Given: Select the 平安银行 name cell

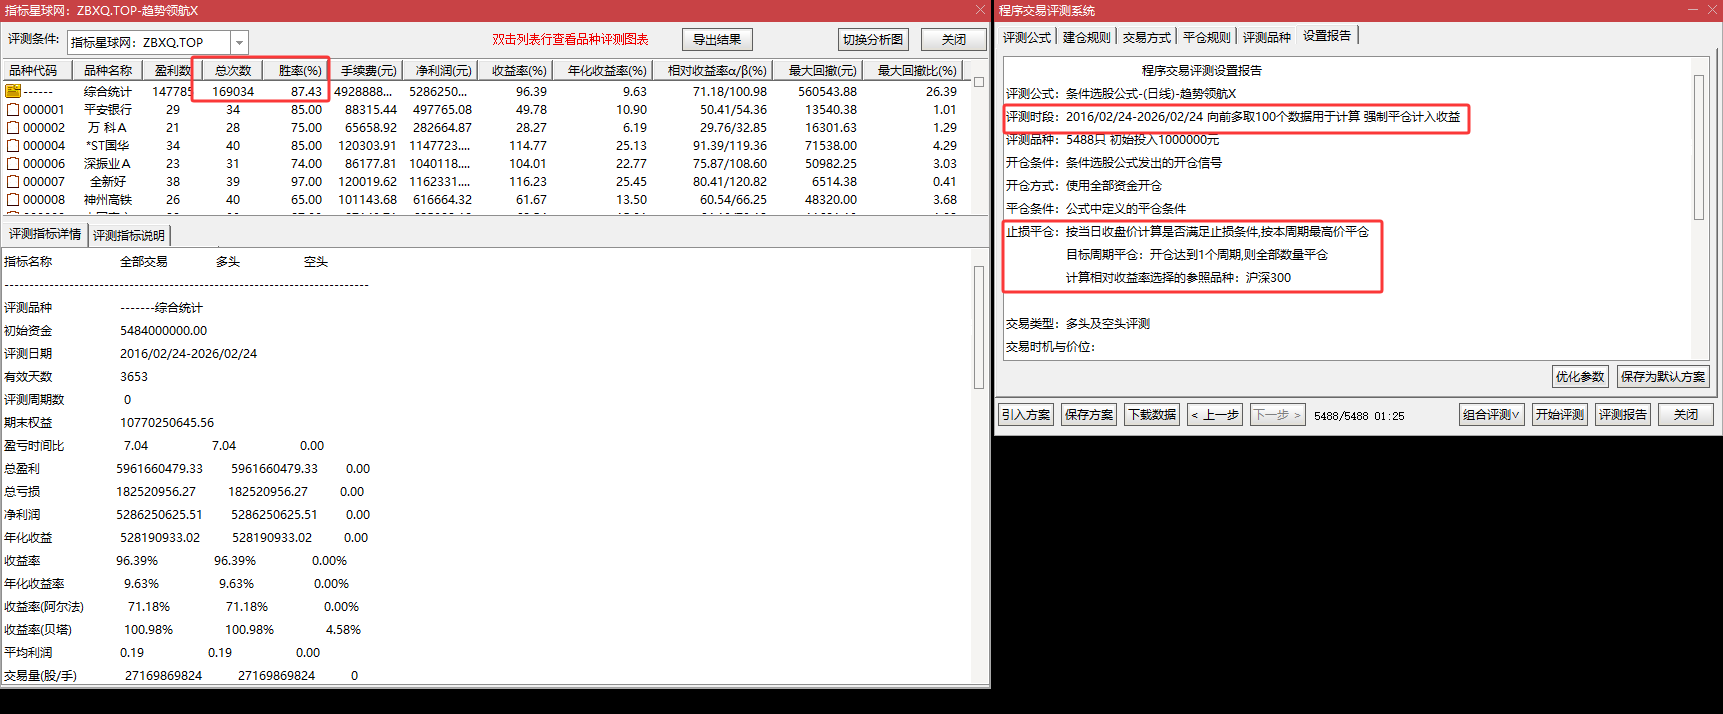Looking at the screenshot, I should 108,110.
